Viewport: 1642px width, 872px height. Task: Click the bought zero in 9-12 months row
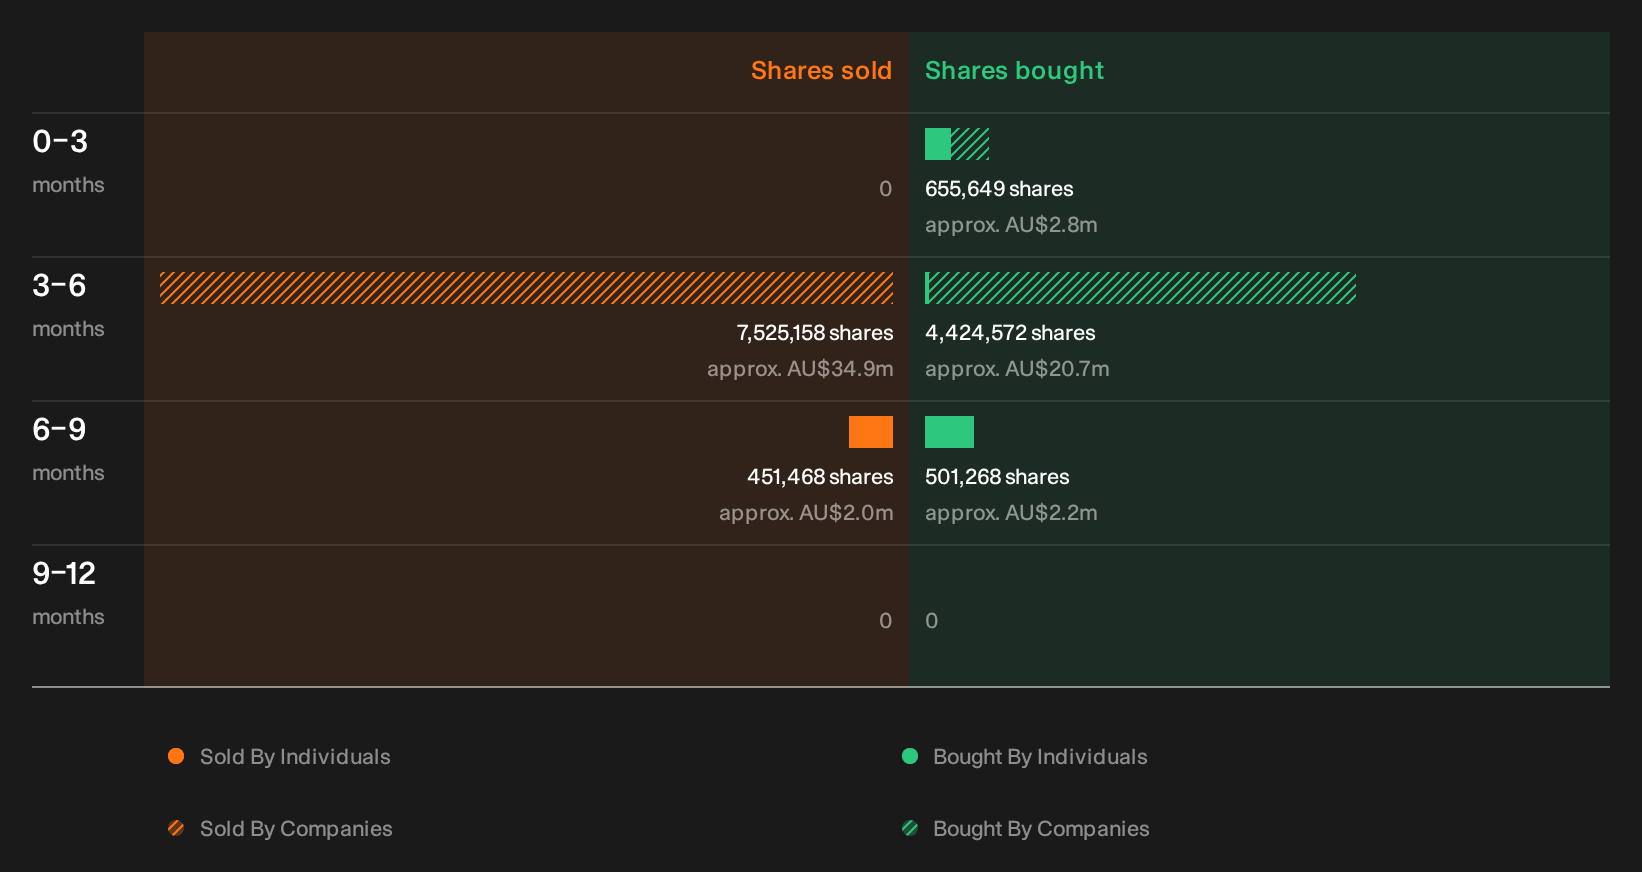tap(931, 621)
